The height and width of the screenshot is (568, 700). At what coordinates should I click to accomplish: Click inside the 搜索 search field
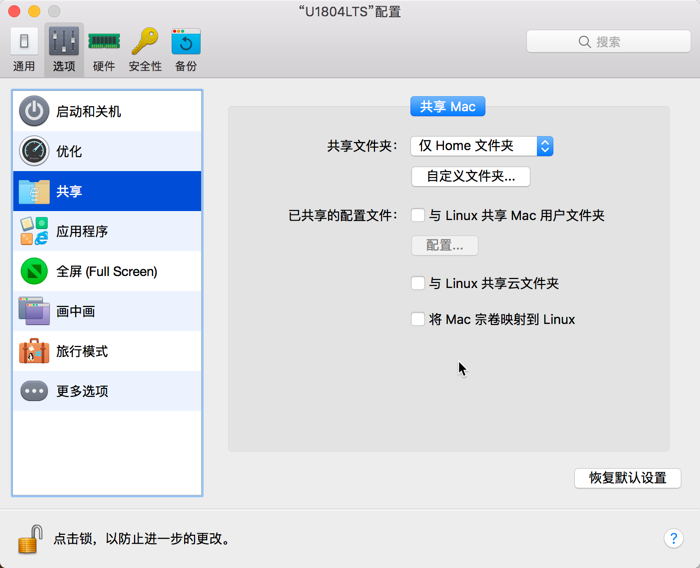(x=608, y=42)
